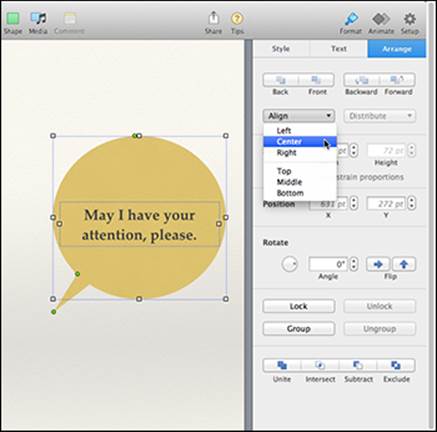
Task: Choose Left from Align menu
Action: (300, 131)
